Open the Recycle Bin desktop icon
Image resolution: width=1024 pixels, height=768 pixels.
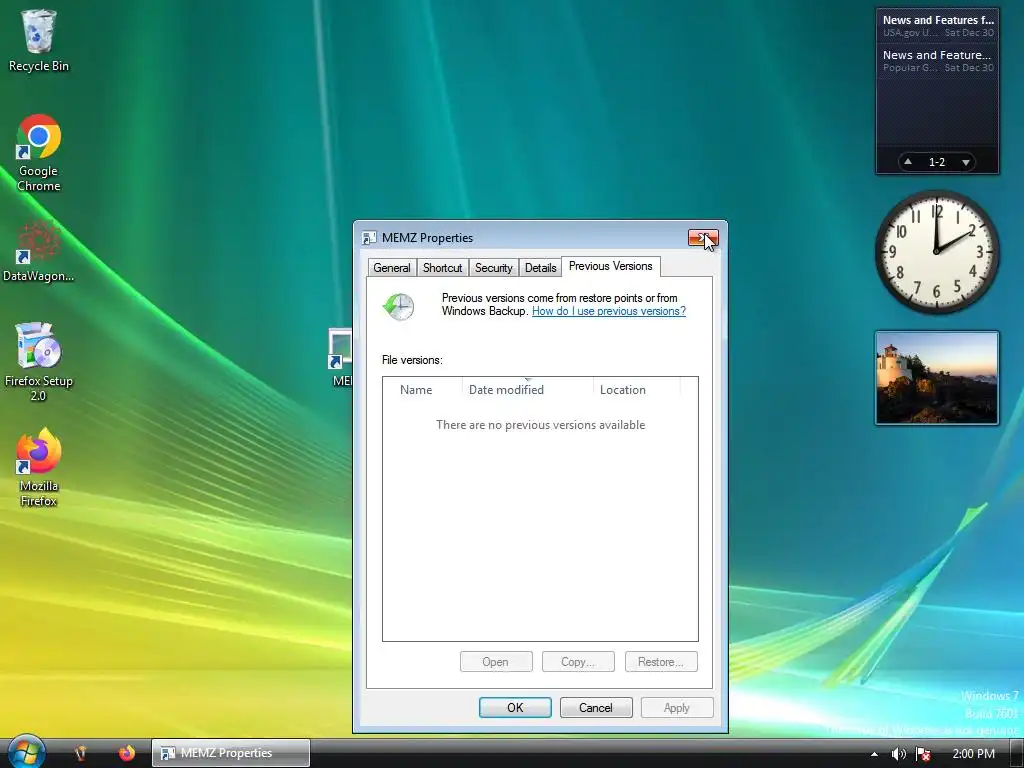coord(39,40)
